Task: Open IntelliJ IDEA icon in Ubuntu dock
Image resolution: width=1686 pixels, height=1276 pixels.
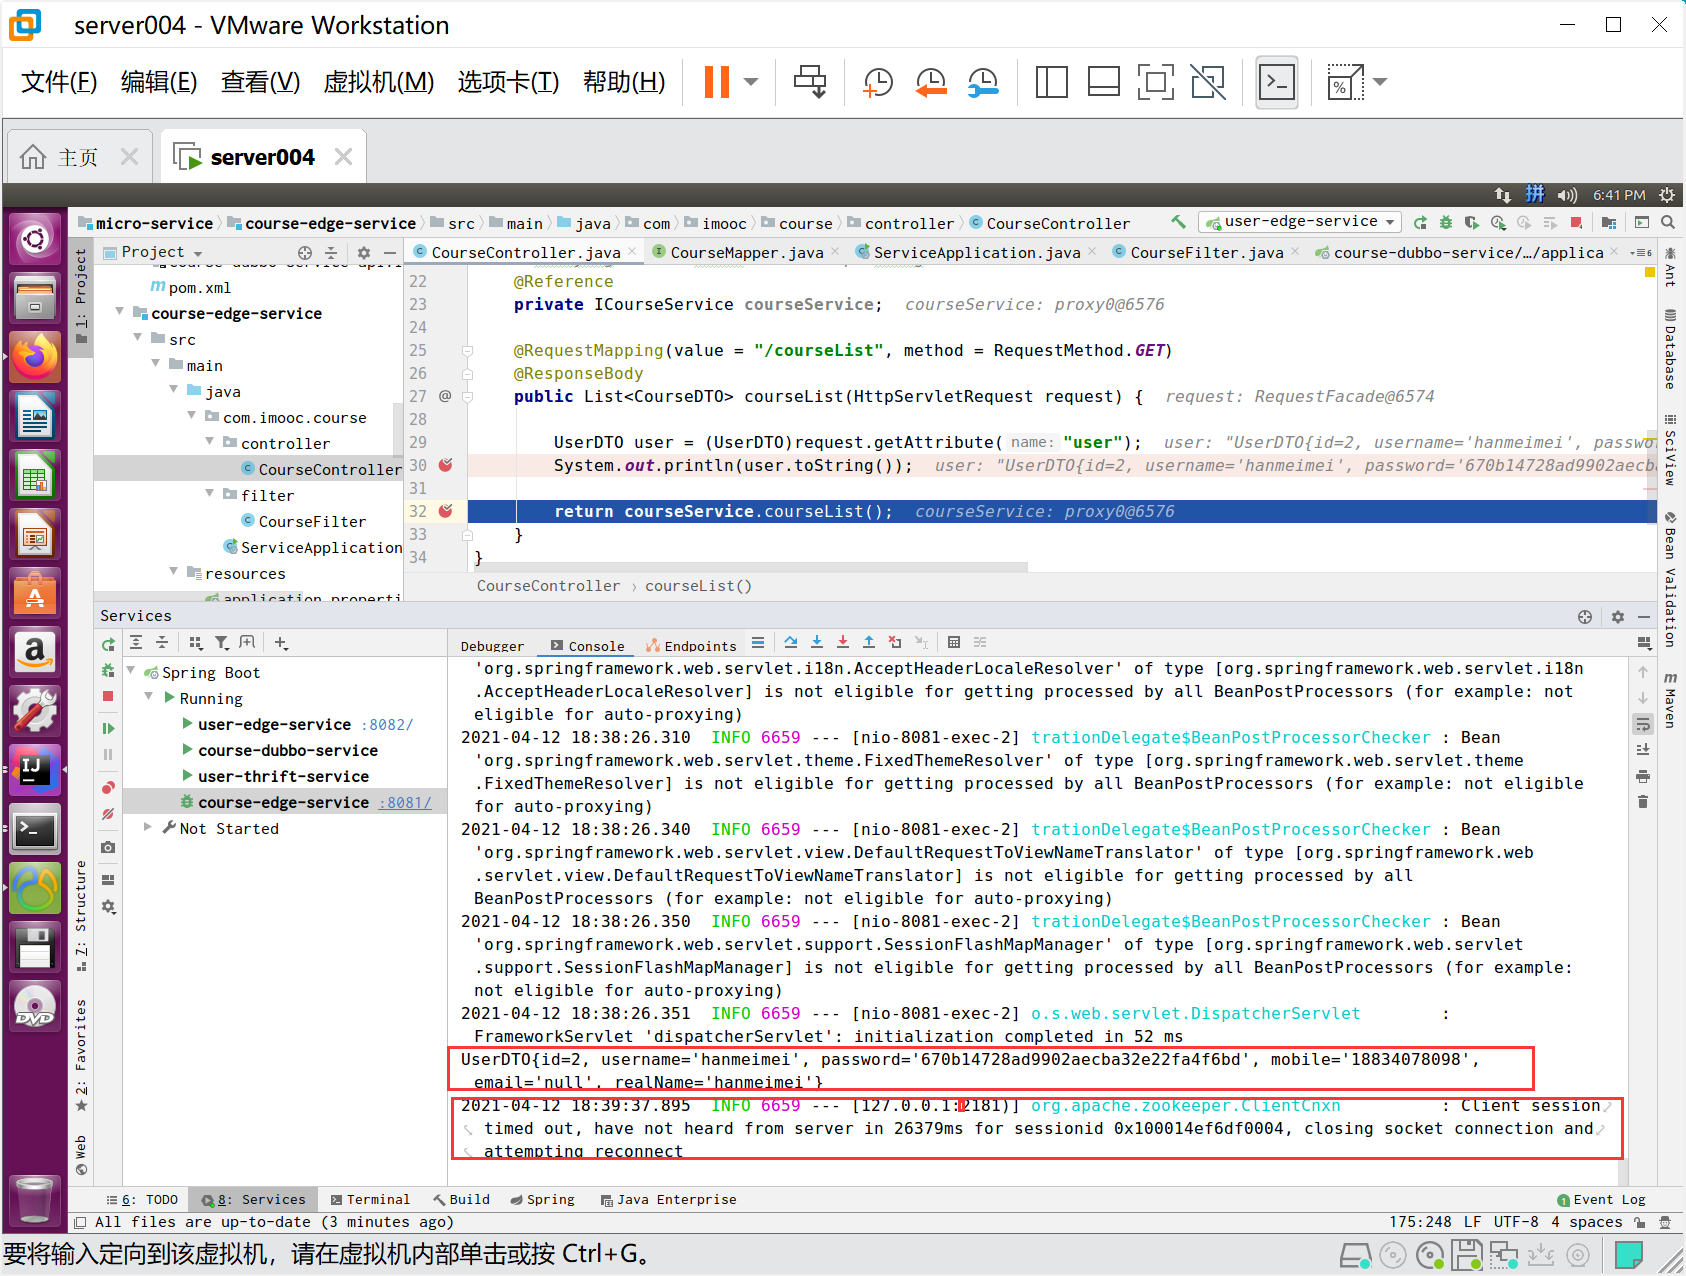Action: [x=35, y=771]
